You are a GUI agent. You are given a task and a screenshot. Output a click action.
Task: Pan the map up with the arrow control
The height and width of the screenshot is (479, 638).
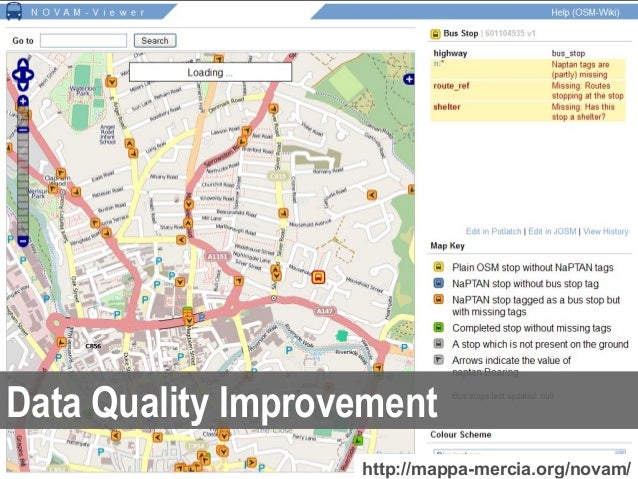point(23,64)
